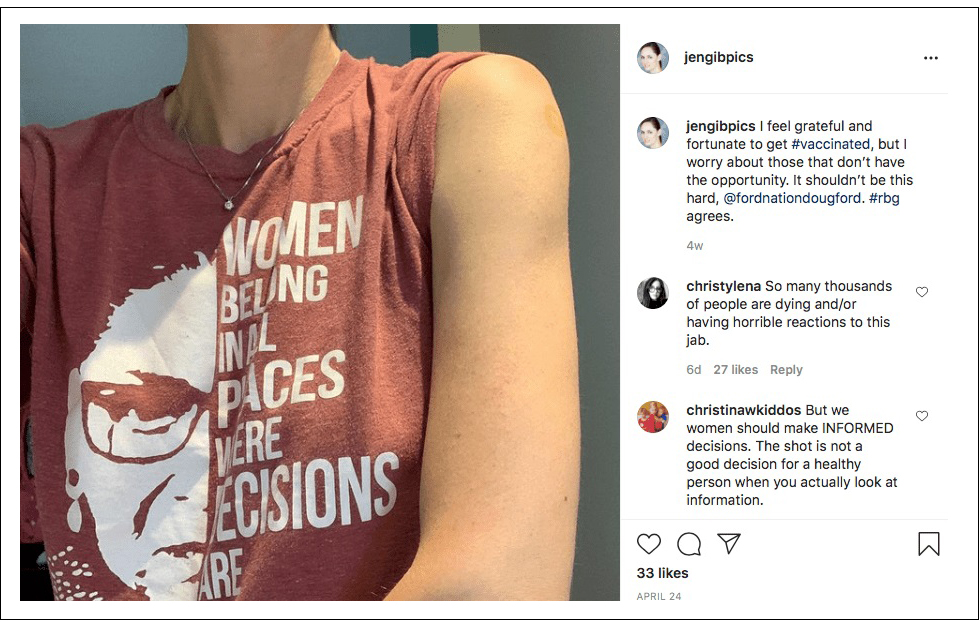Like christylena's comment
The height and width of the screenshot is (625, 979).
pyautogui.click(x=922, y=292)
